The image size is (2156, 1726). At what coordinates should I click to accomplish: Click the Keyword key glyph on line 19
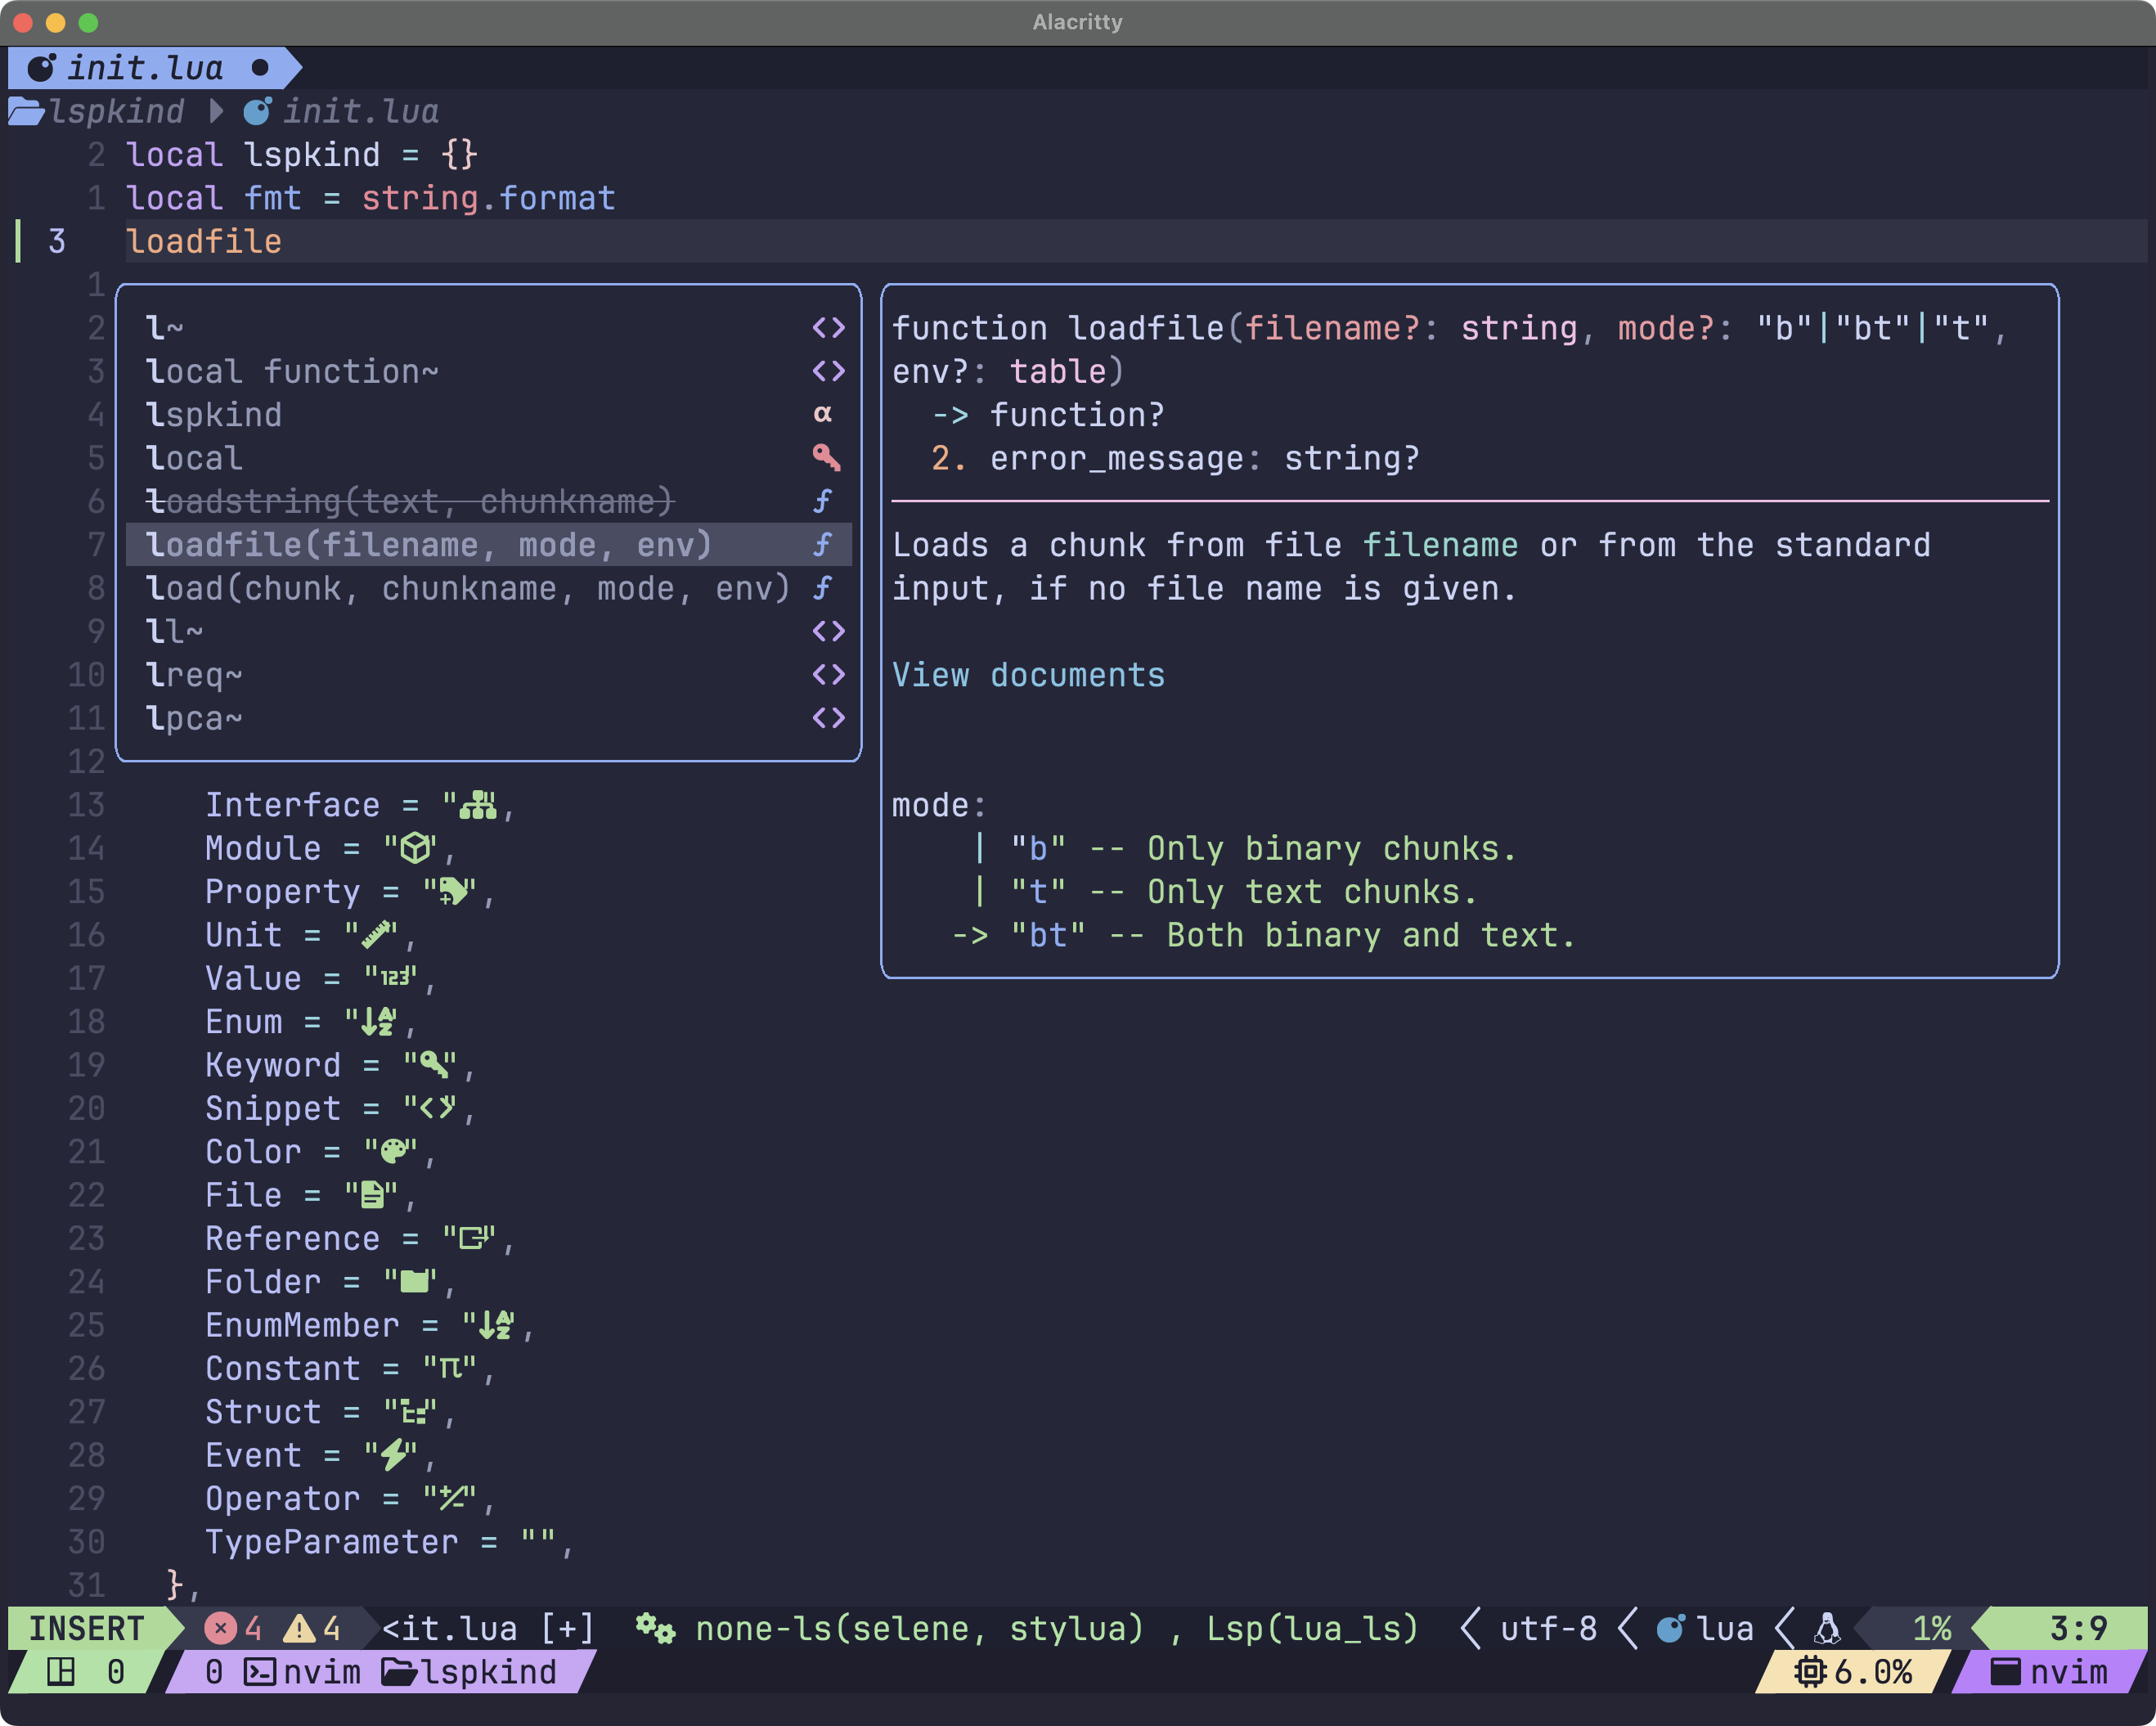point(433,1064)
